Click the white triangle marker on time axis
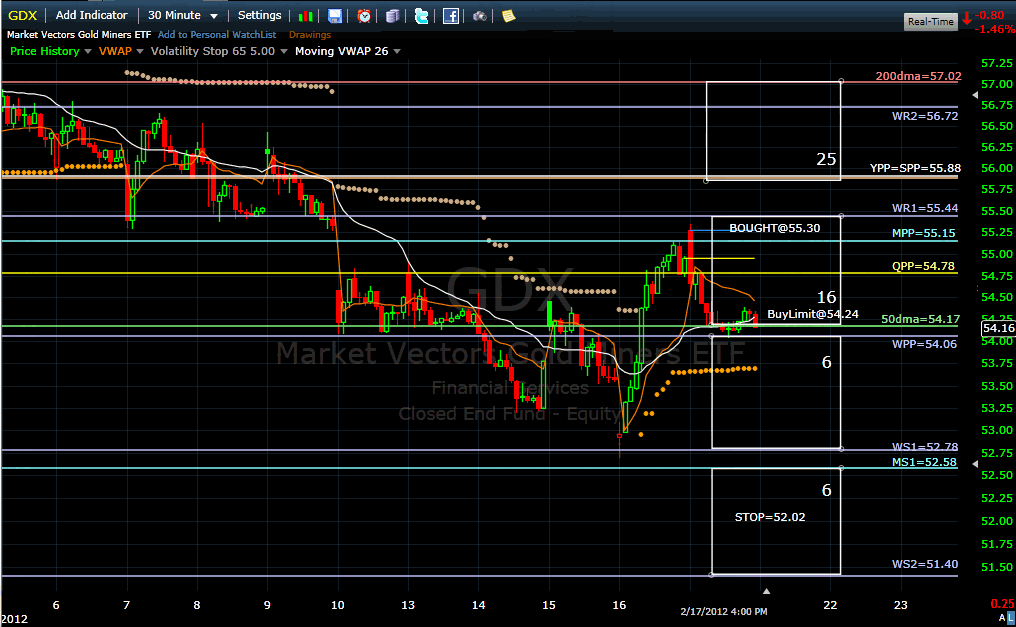1016x627 pixels. pyautogui.click(x=767, y=591)
